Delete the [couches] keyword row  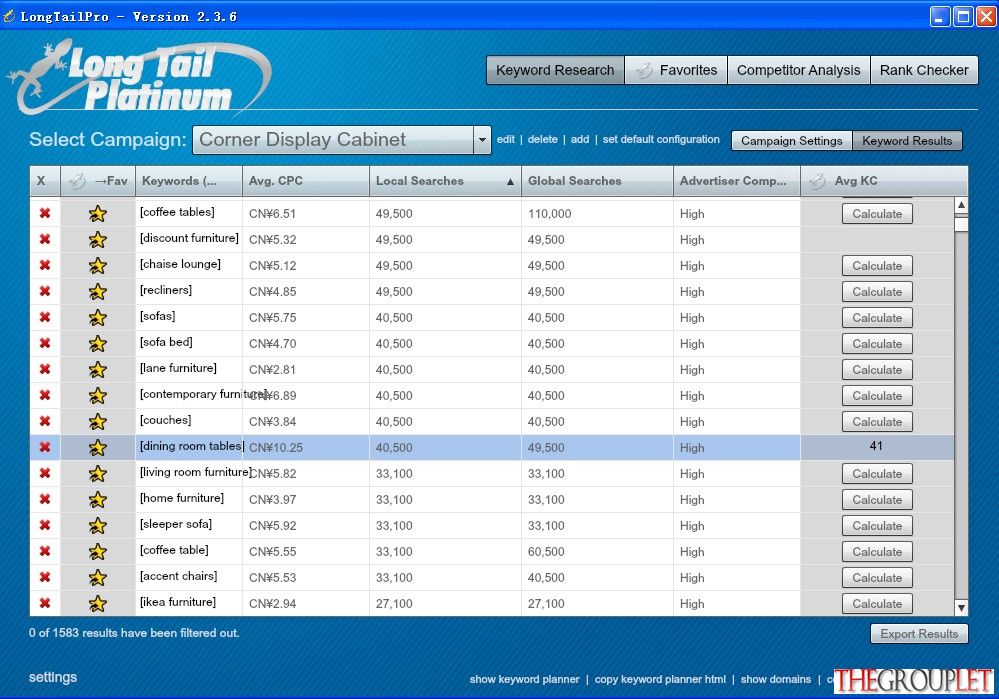click(x=45, y=421)
